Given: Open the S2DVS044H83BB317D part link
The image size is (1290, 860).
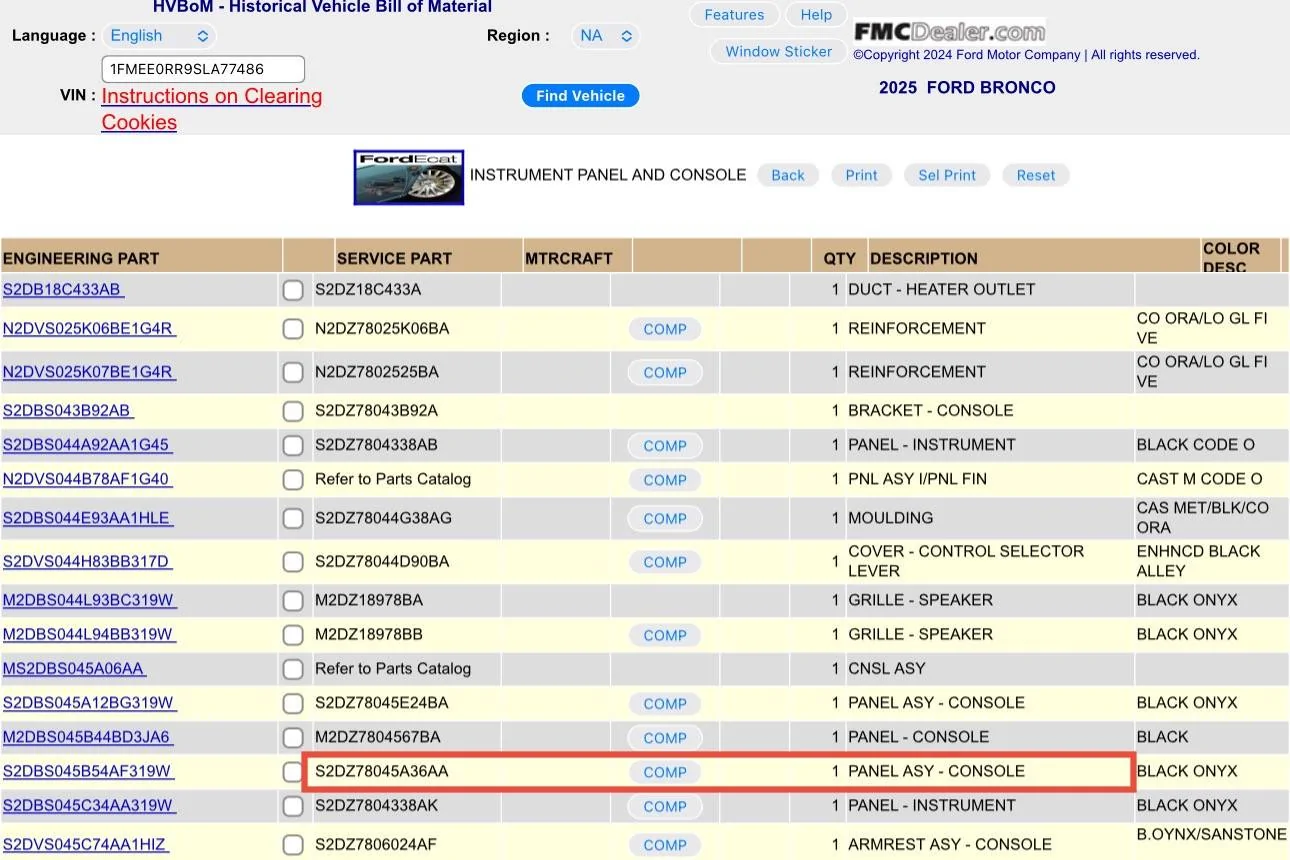Looking at the screenshot, I should tap(87, 562).
